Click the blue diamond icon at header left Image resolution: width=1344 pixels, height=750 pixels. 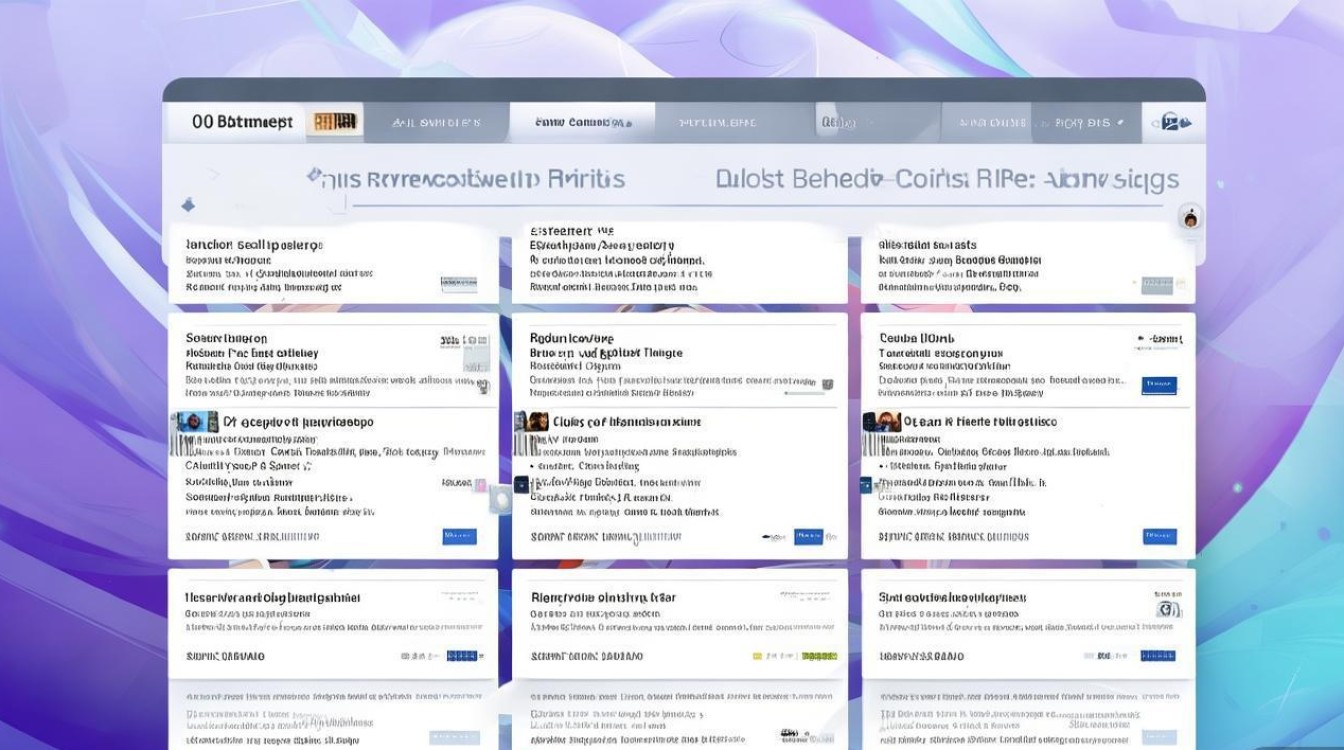[187, 206]
